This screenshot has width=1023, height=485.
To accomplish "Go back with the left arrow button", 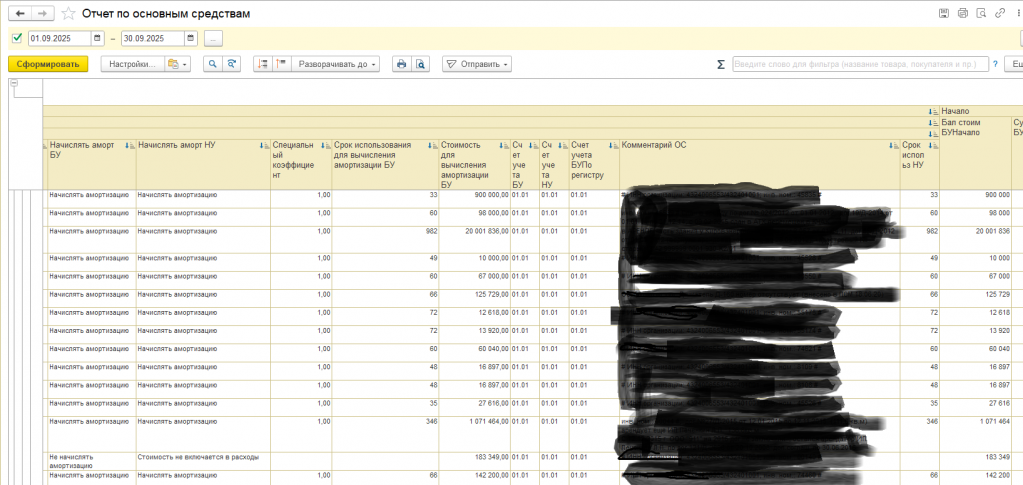I will click(20, 13).
